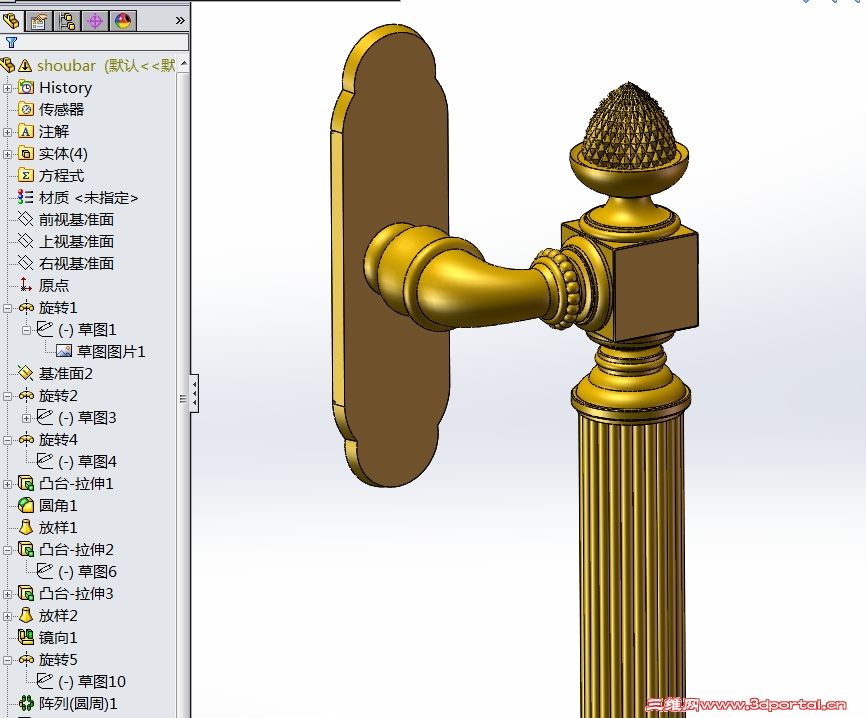
Task: Click the 材质 material icon
Action: [x=25, y=197]
